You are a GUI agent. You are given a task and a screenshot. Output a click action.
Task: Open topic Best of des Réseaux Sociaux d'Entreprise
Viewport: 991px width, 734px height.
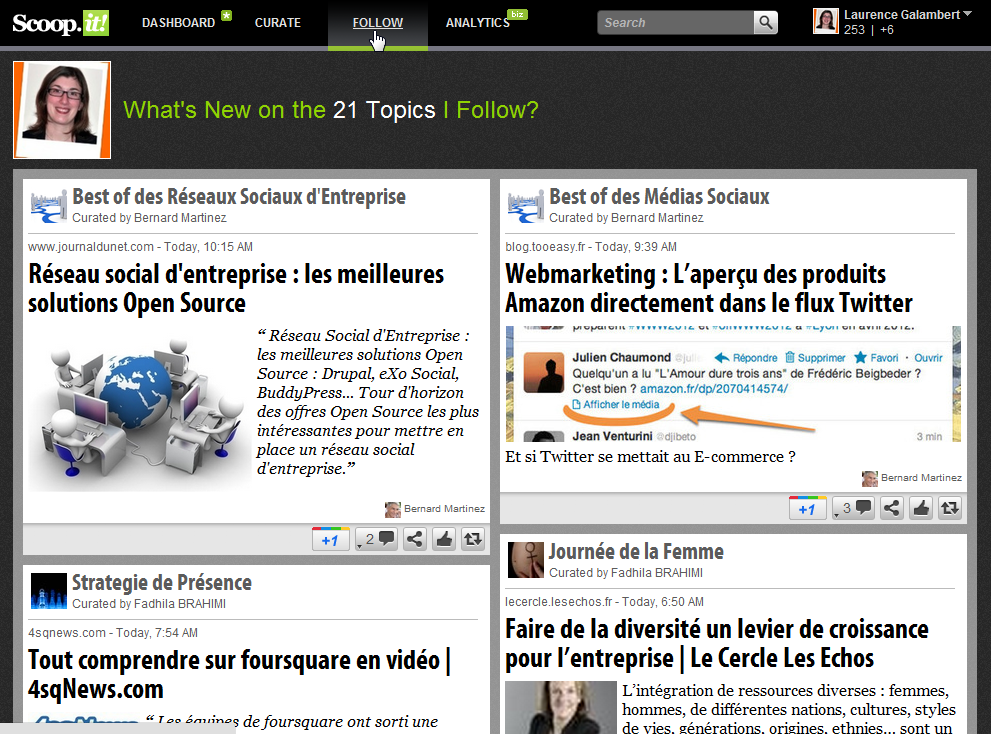(239, 197)
